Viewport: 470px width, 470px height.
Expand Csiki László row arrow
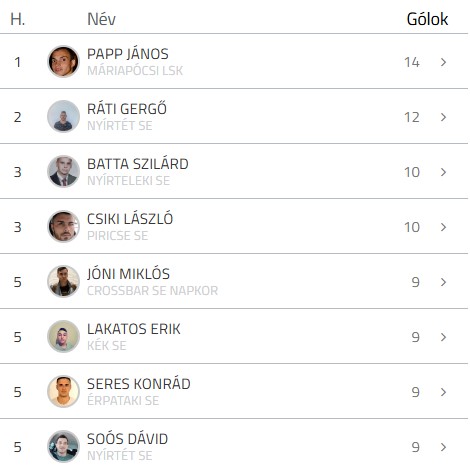443,227
